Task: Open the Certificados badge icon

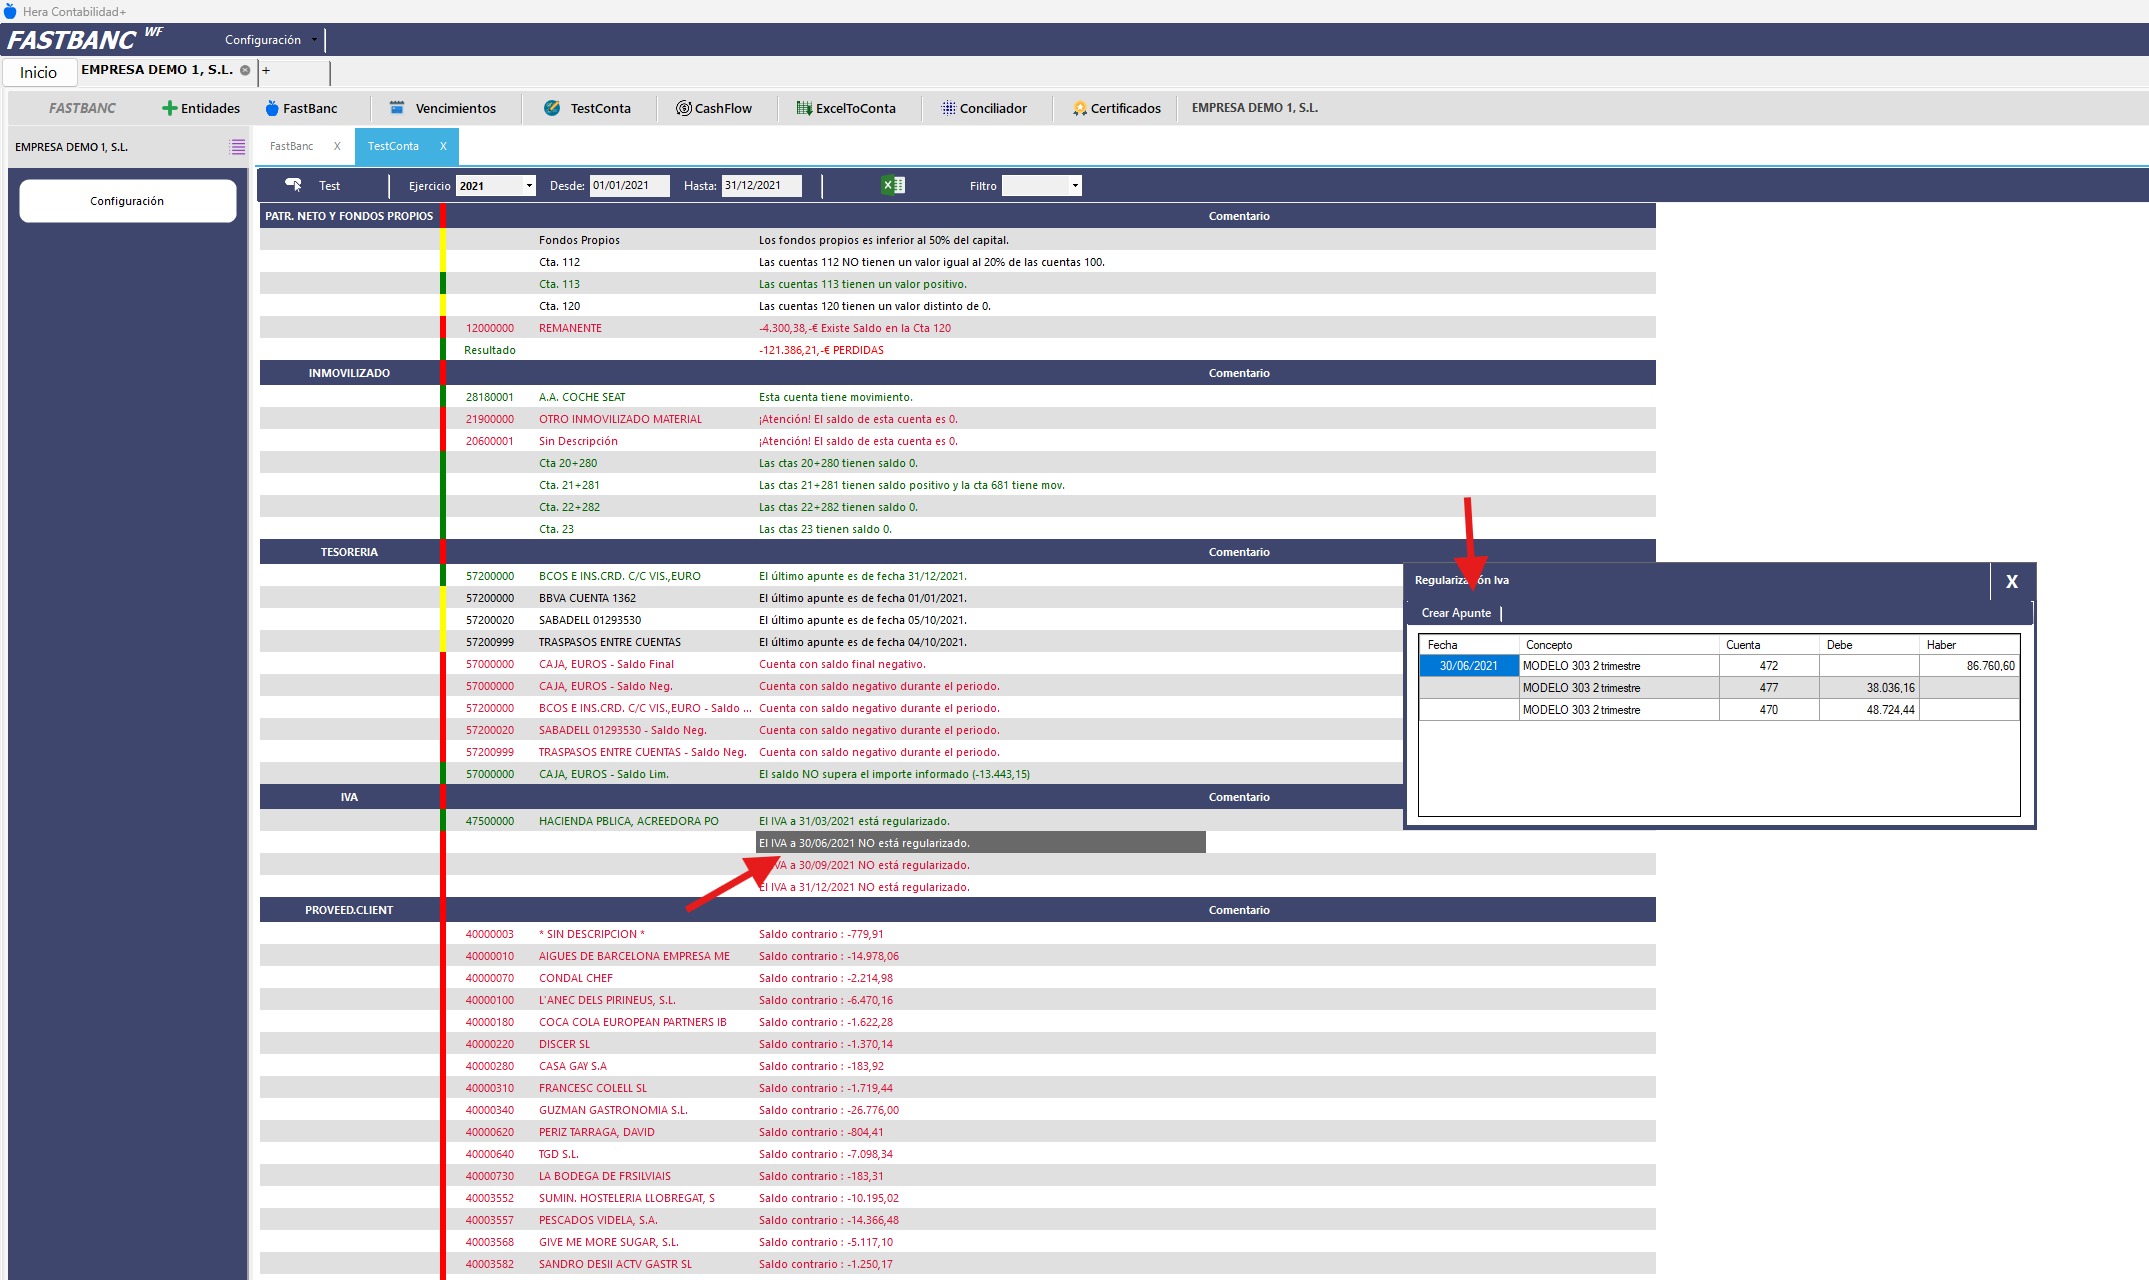Action: point(1079,108)
